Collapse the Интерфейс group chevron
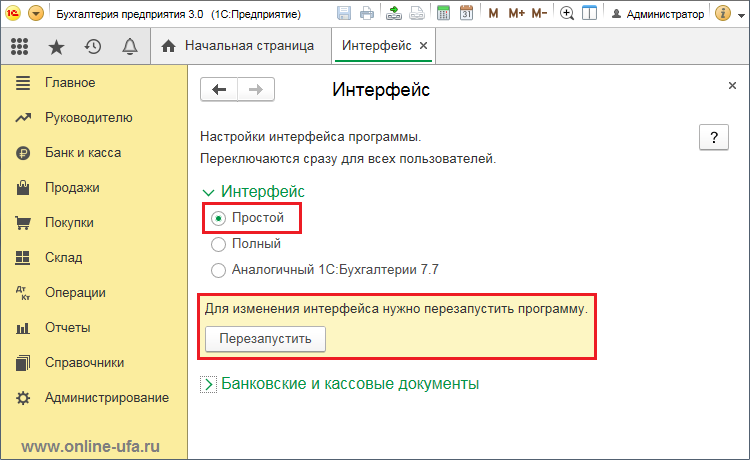This screenshot has height=460, width=750. pos(208,192)
